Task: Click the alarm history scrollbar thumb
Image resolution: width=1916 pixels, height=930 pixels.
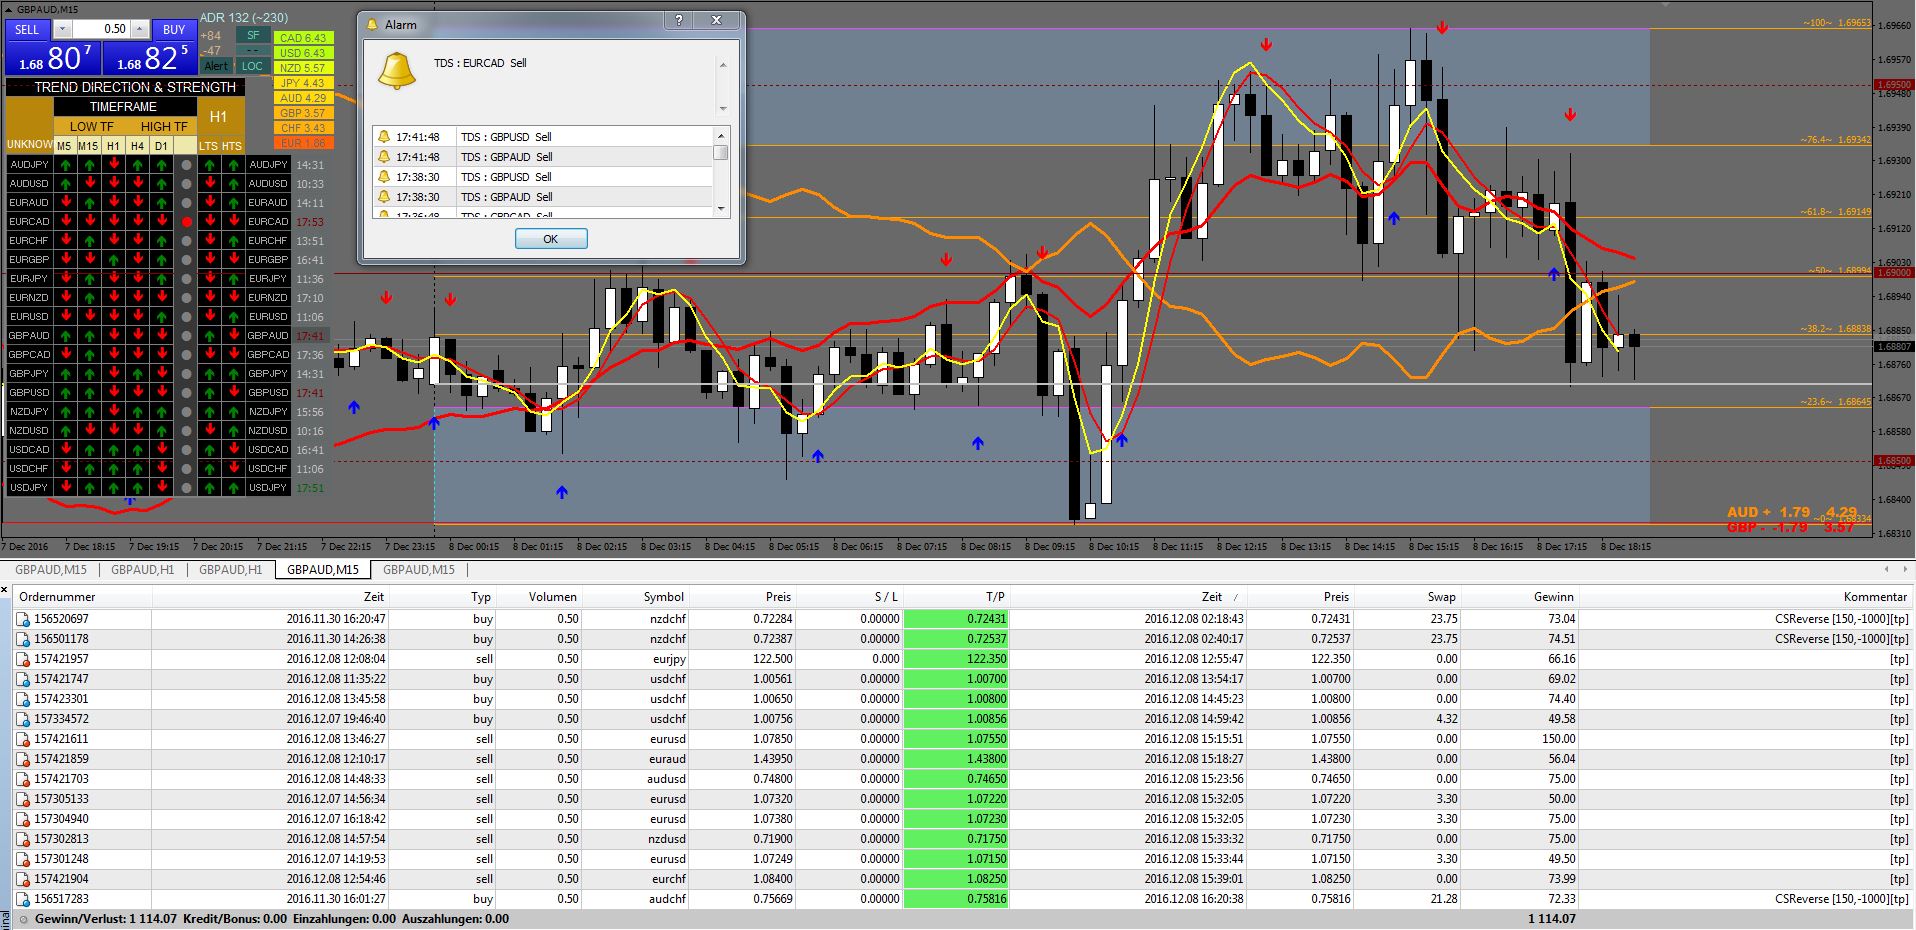Action: (720, 153)
